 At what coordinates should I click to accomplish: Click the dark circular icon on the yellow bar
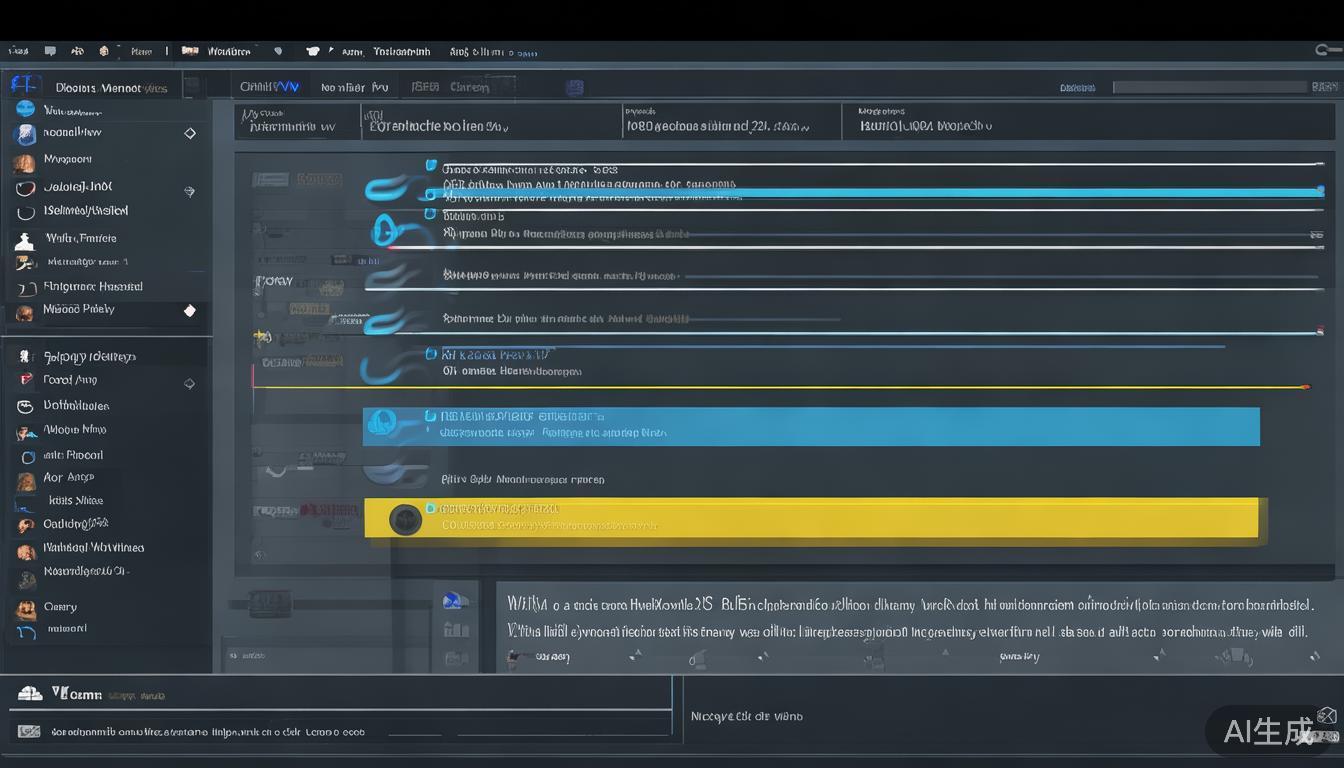coord(405,519)
